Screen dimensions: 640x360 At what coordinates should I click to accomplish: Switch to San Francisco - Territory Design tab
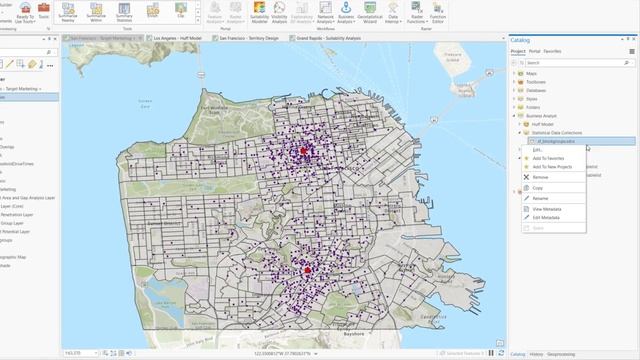click(249, 38)
